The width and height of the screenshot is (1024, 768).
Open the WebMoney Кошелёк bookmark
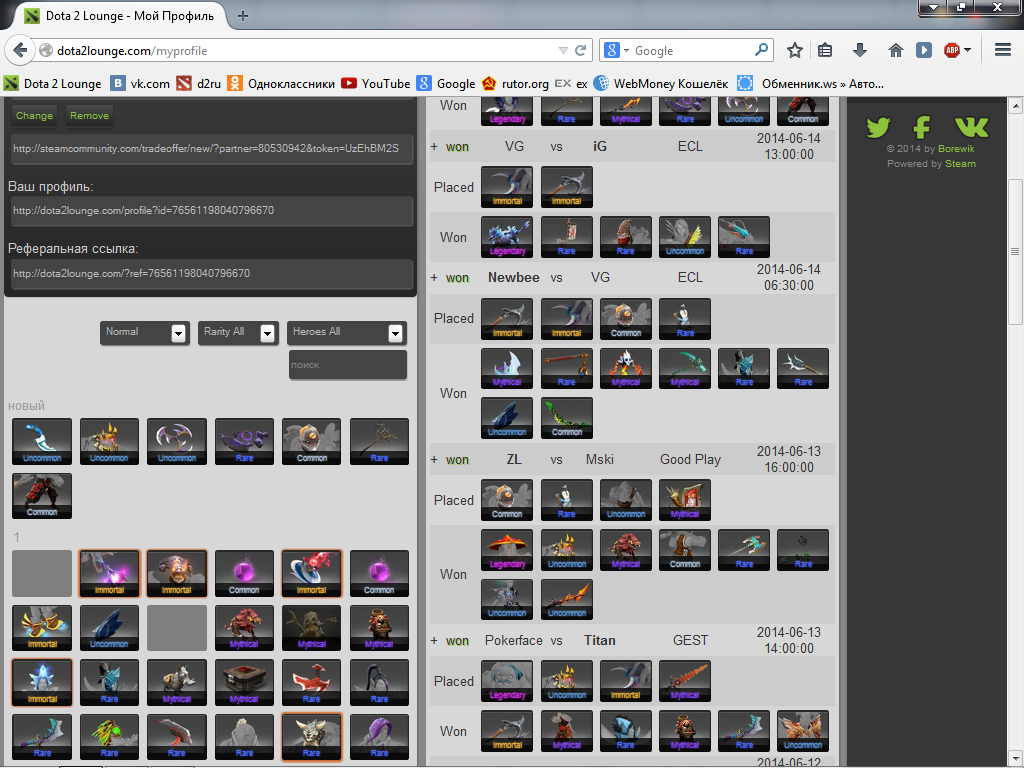(661, 84)
